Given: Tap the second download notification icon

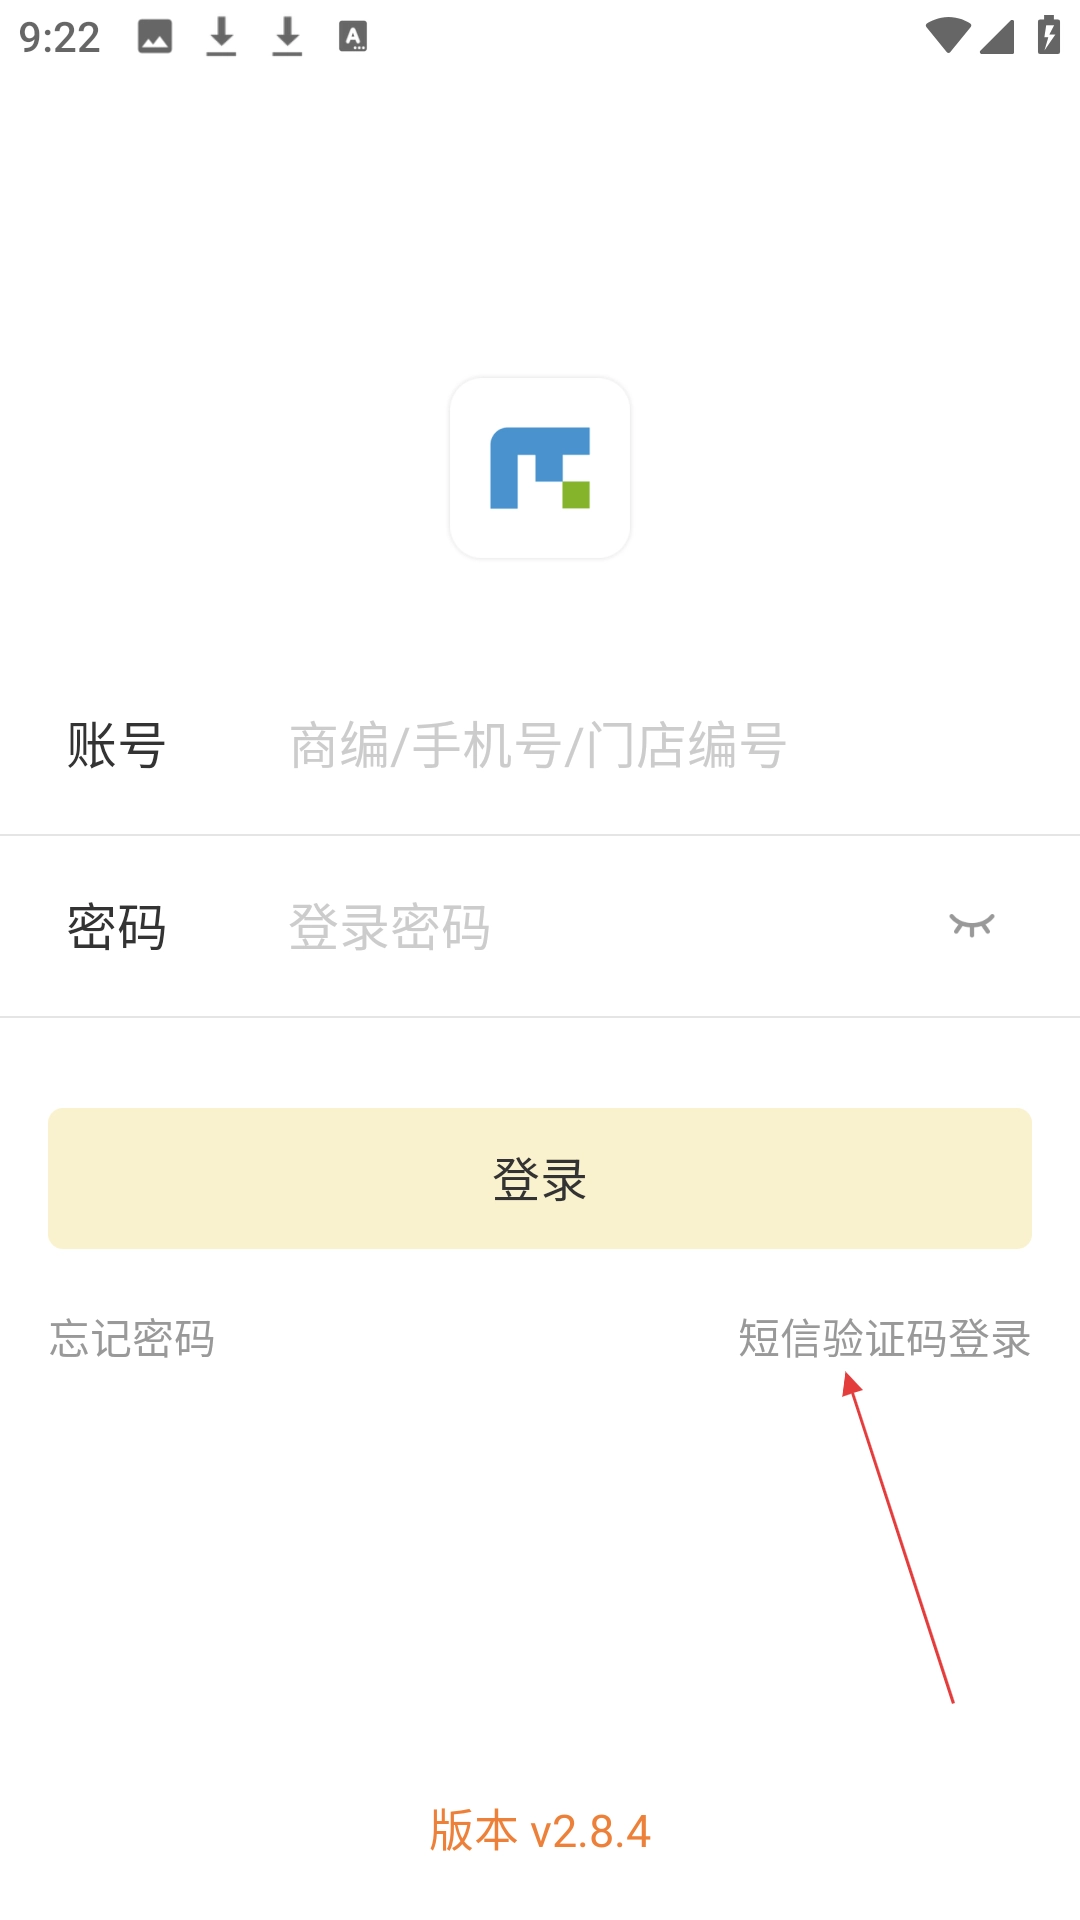Looking at the screenshot, I should coord(287,37).
